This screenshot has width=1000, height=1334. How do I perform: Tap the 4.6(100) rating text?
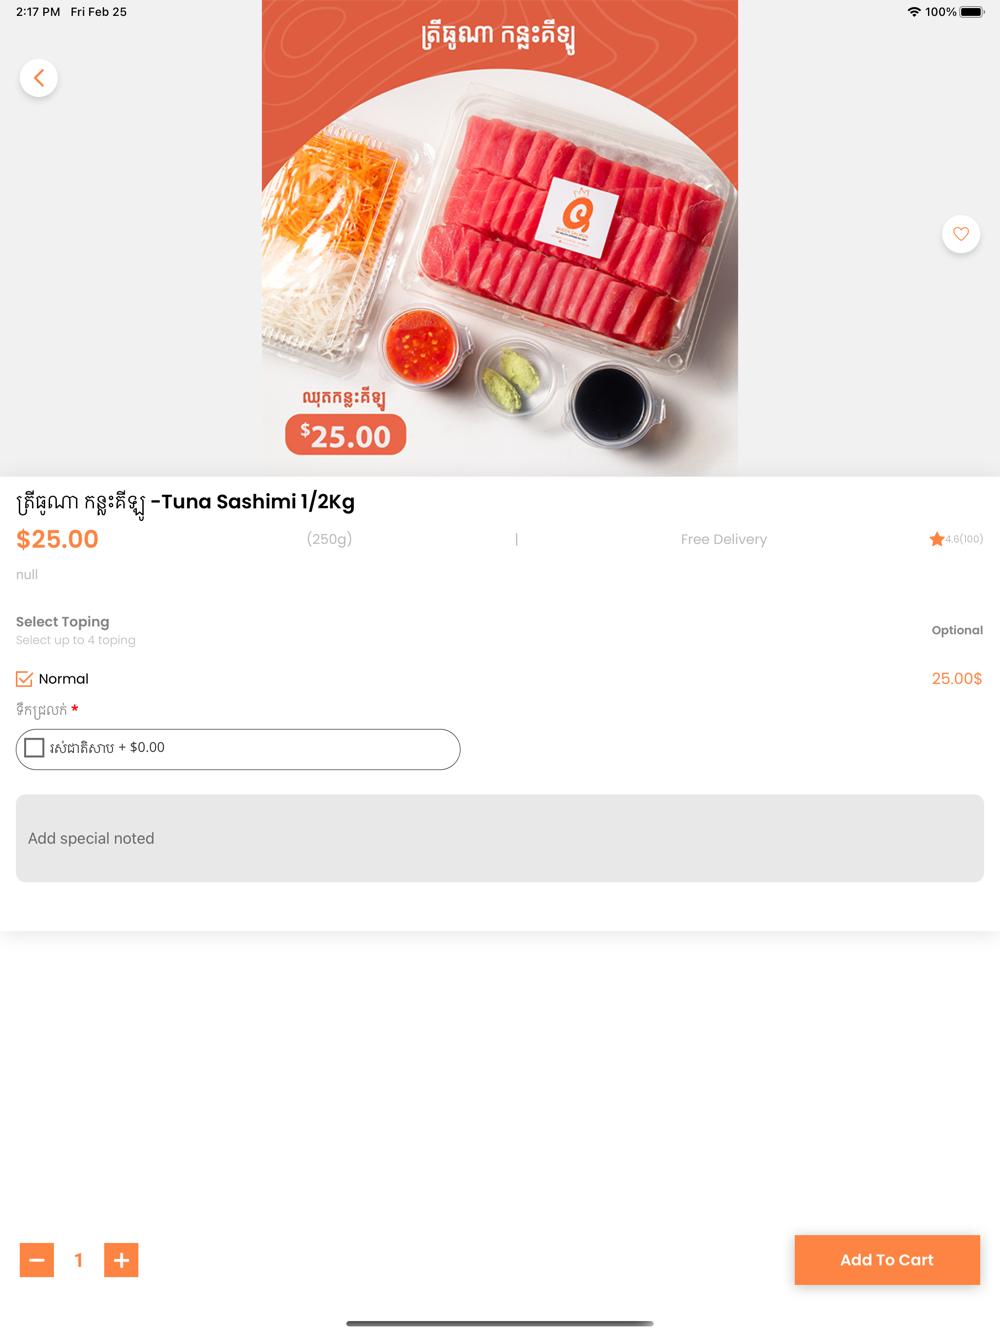[x=964, y=539]
